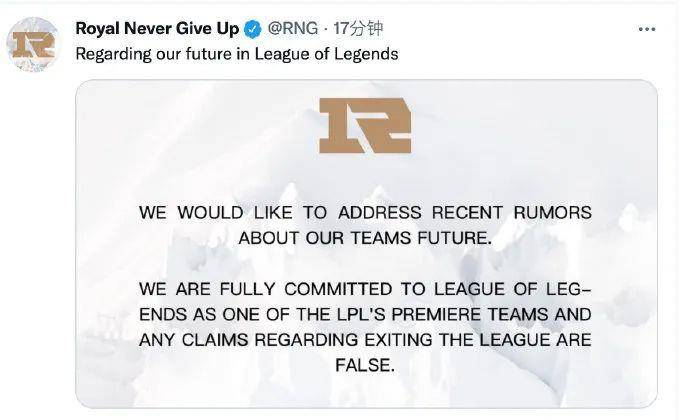Click the final word "FALSE."

pyautogui.click(x=365, y=365)
